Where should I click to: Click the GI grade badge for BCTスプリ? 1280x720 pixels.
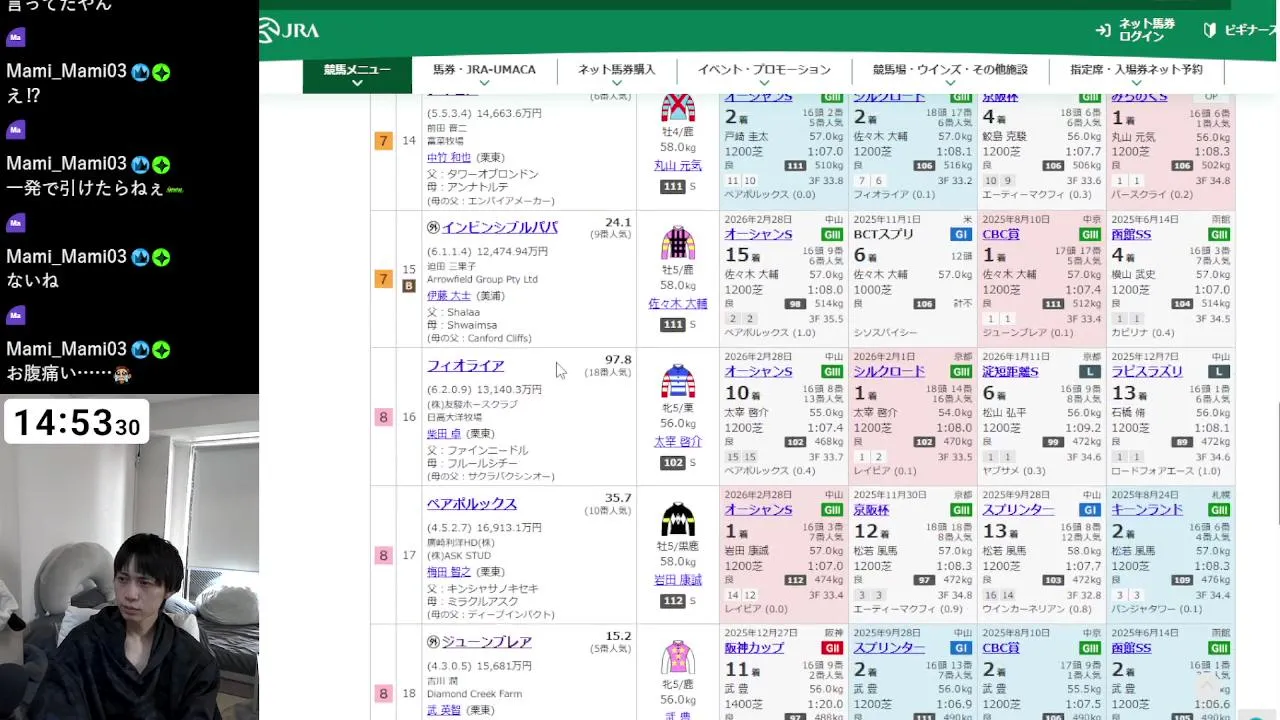tap(961, 234)
